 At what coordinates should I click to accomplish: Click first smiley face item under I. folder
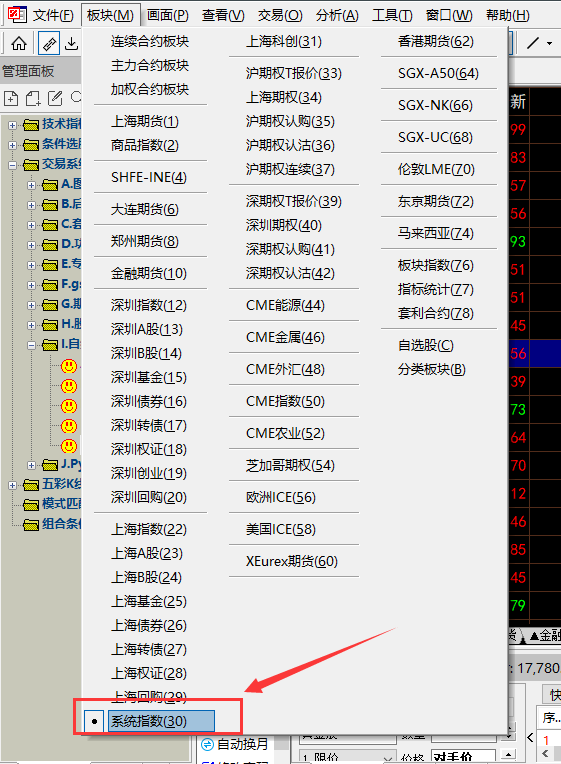point(69,366)
